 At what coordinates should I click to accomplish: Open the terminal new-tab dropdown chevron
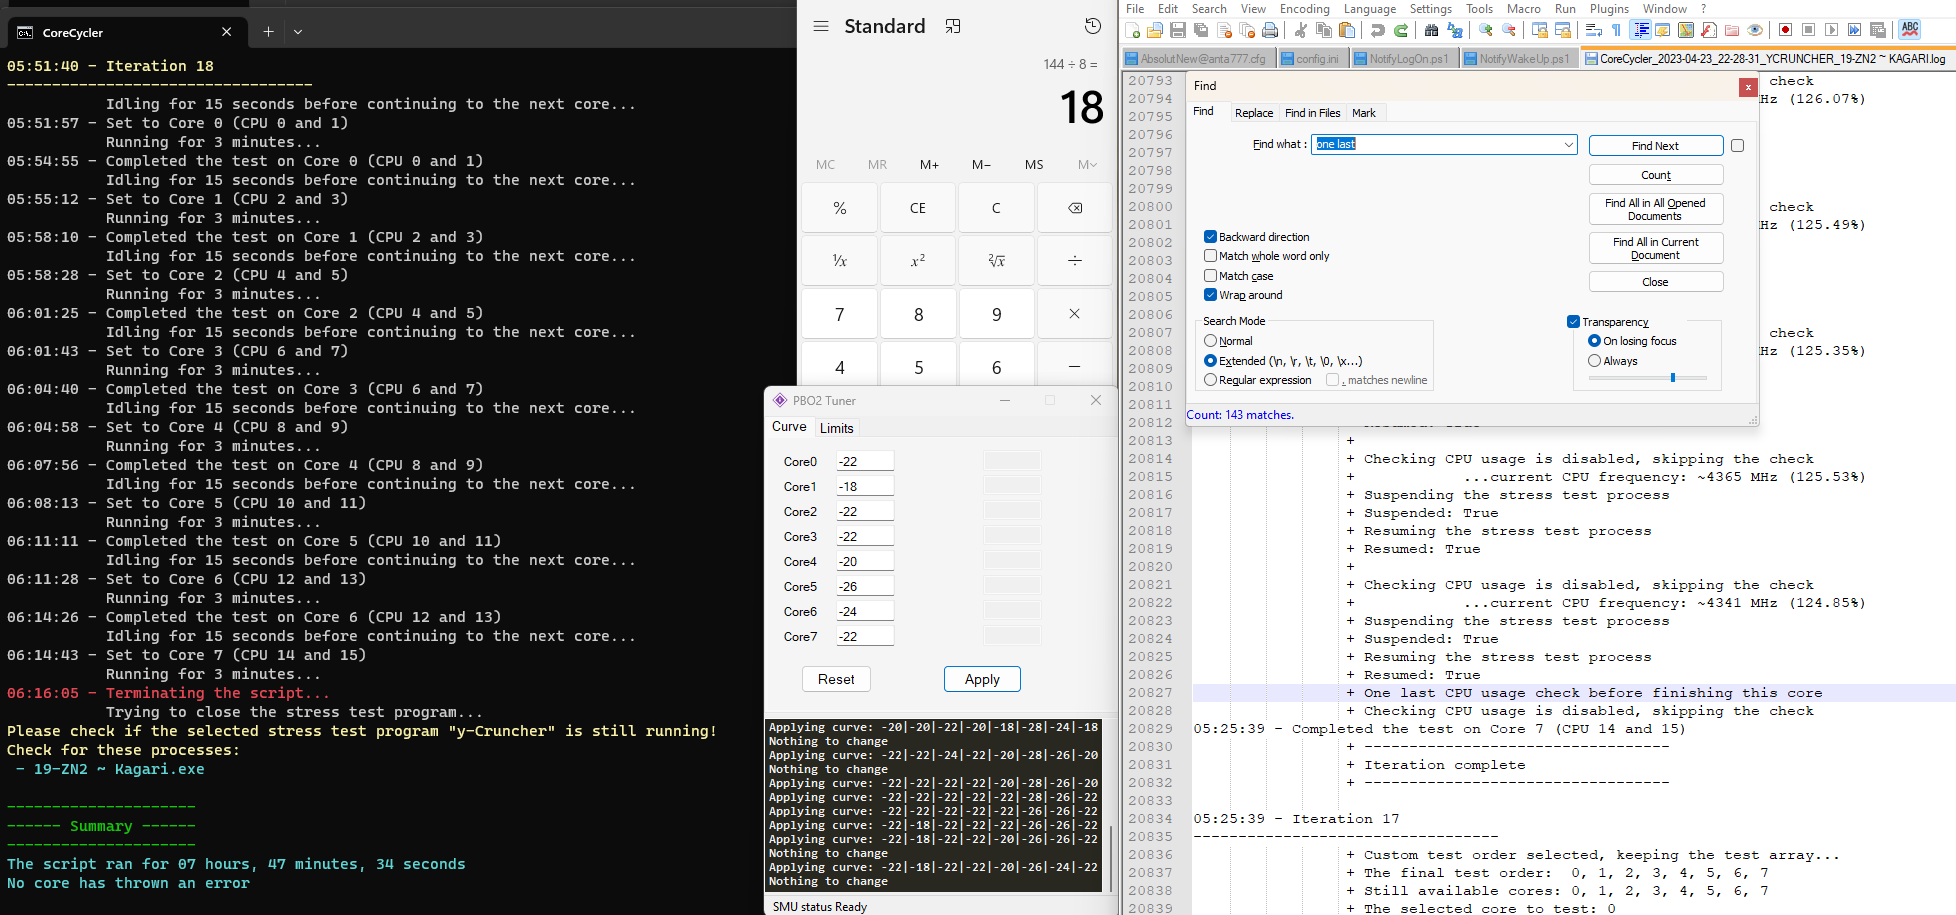pos(298,32)
